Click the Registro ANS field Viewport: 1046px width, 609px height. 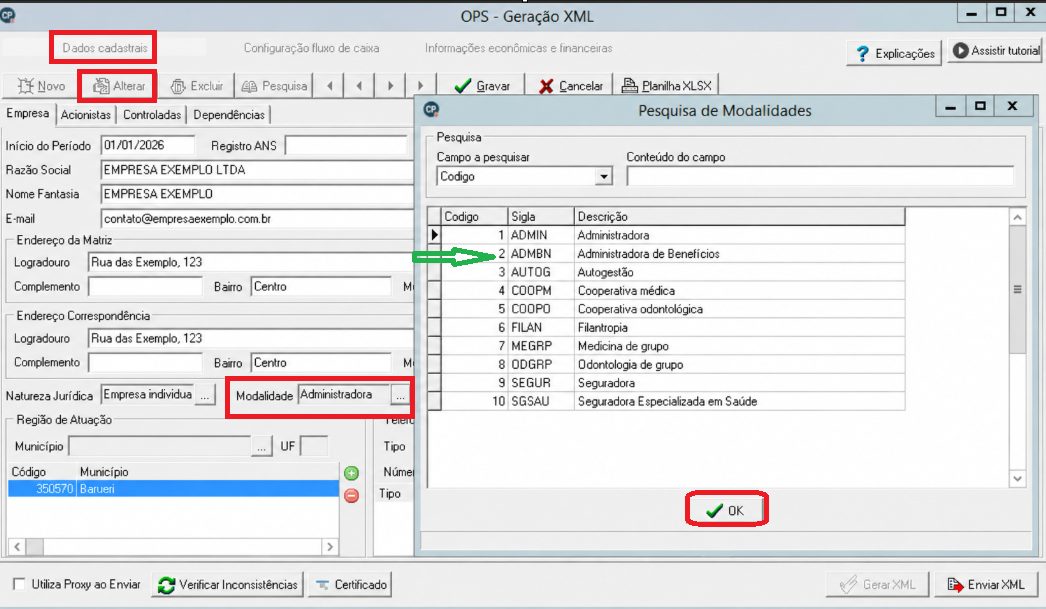pyautogui.click(x=346, y=145)
